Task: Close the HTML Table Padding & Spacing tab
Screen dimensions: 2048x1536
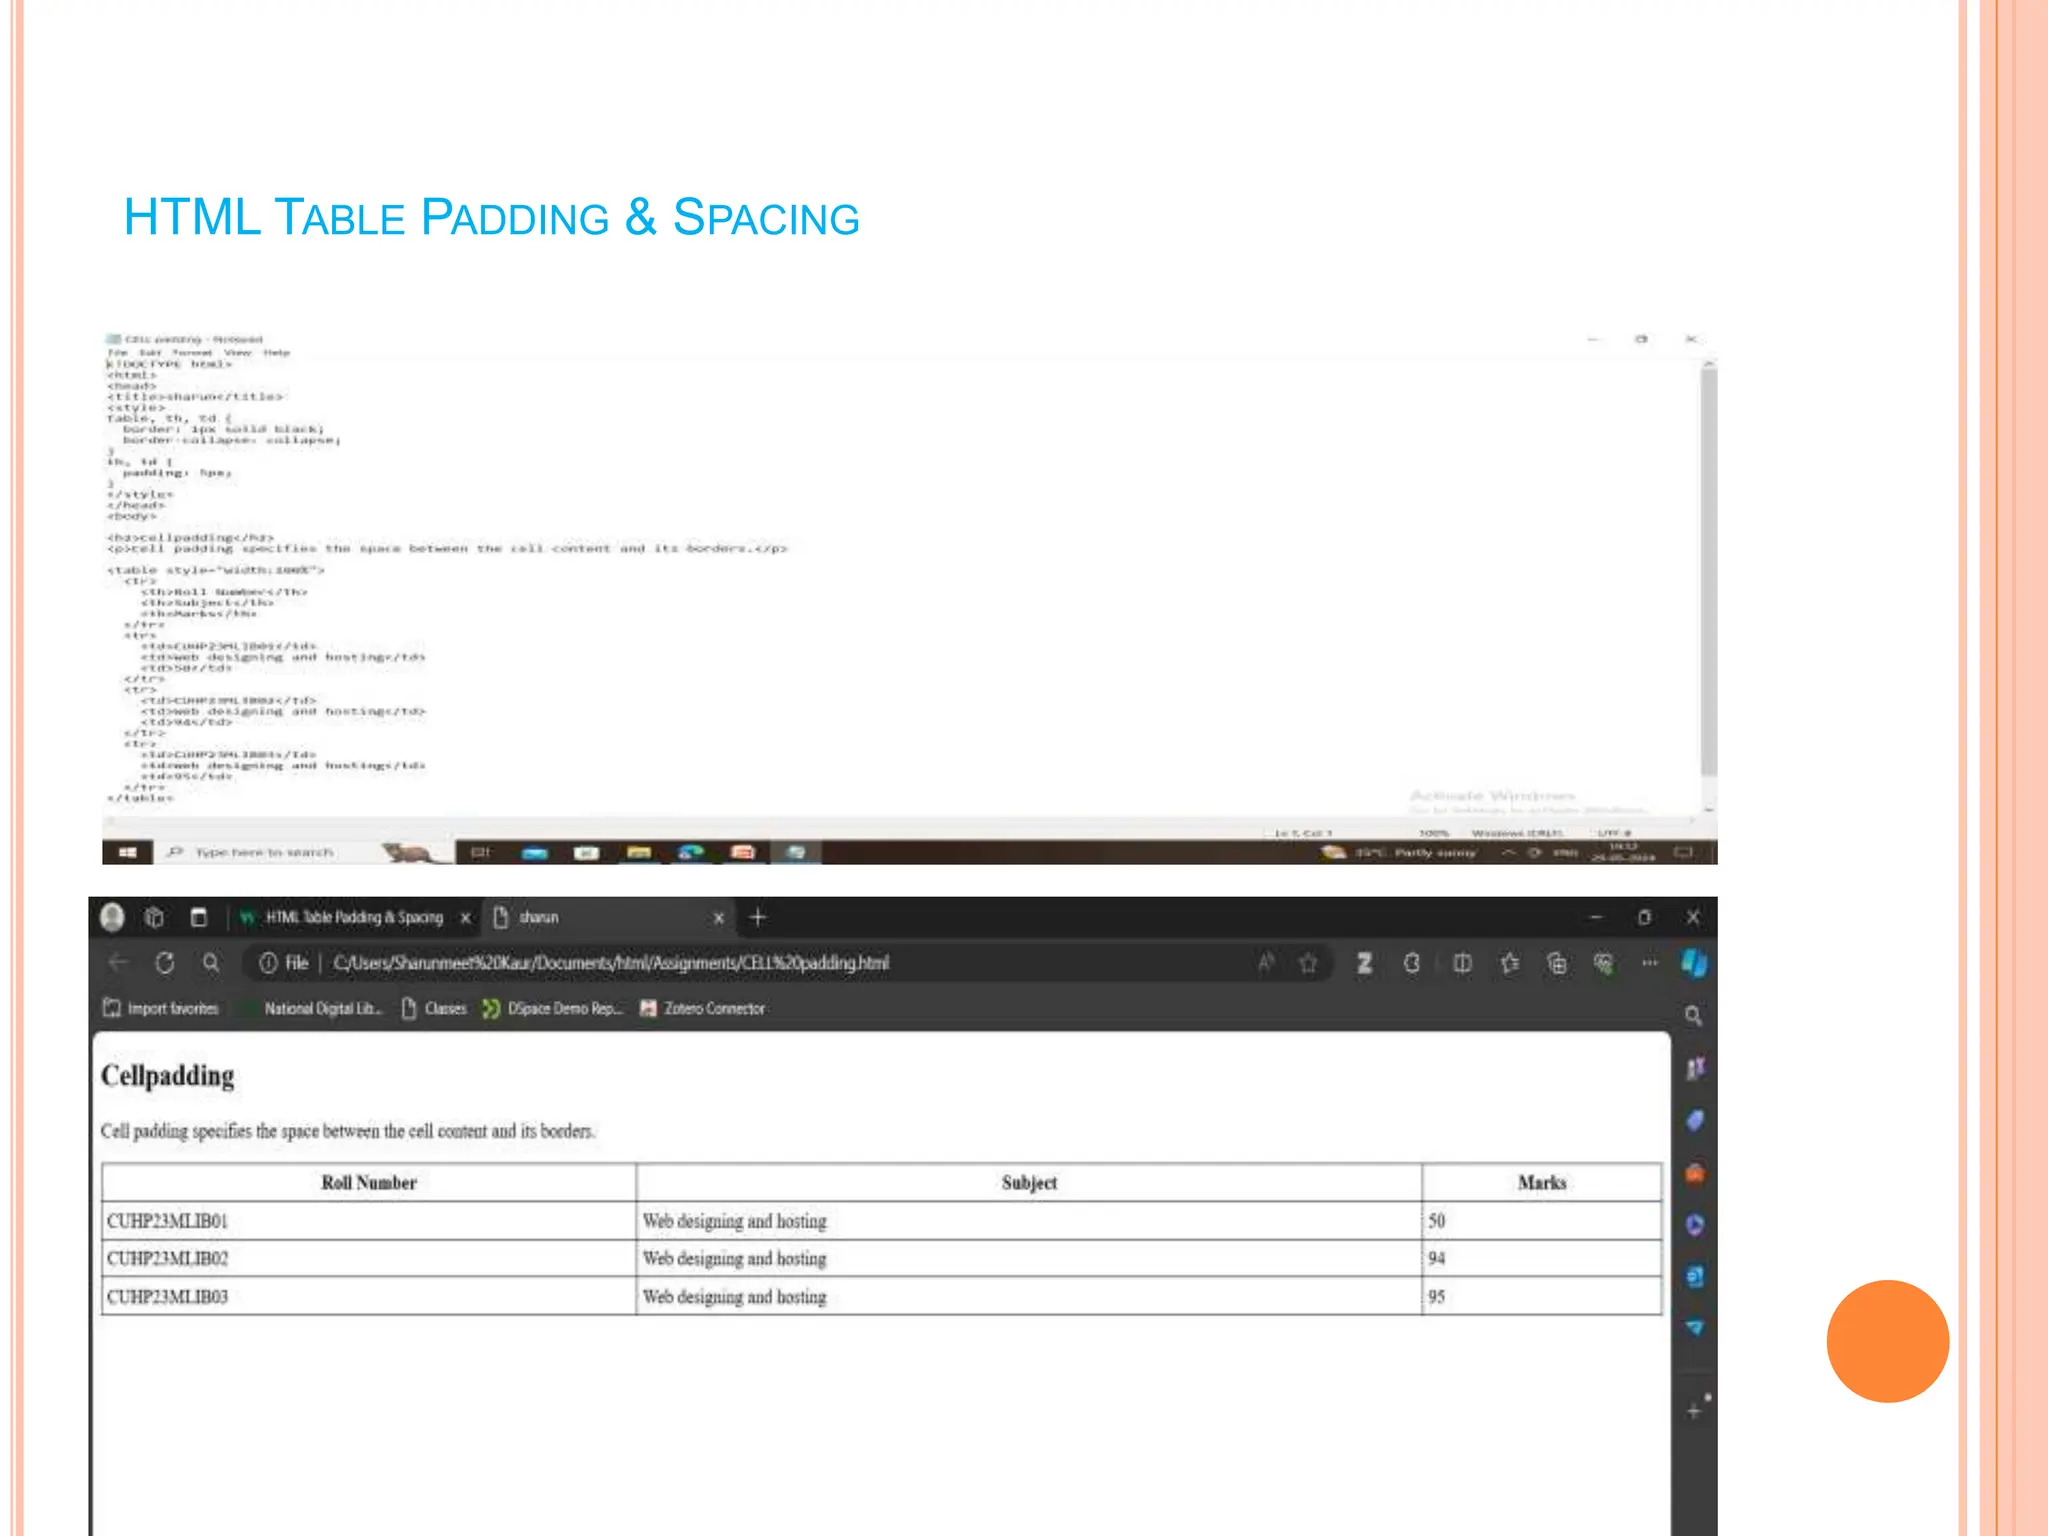Action: [465, 917]
